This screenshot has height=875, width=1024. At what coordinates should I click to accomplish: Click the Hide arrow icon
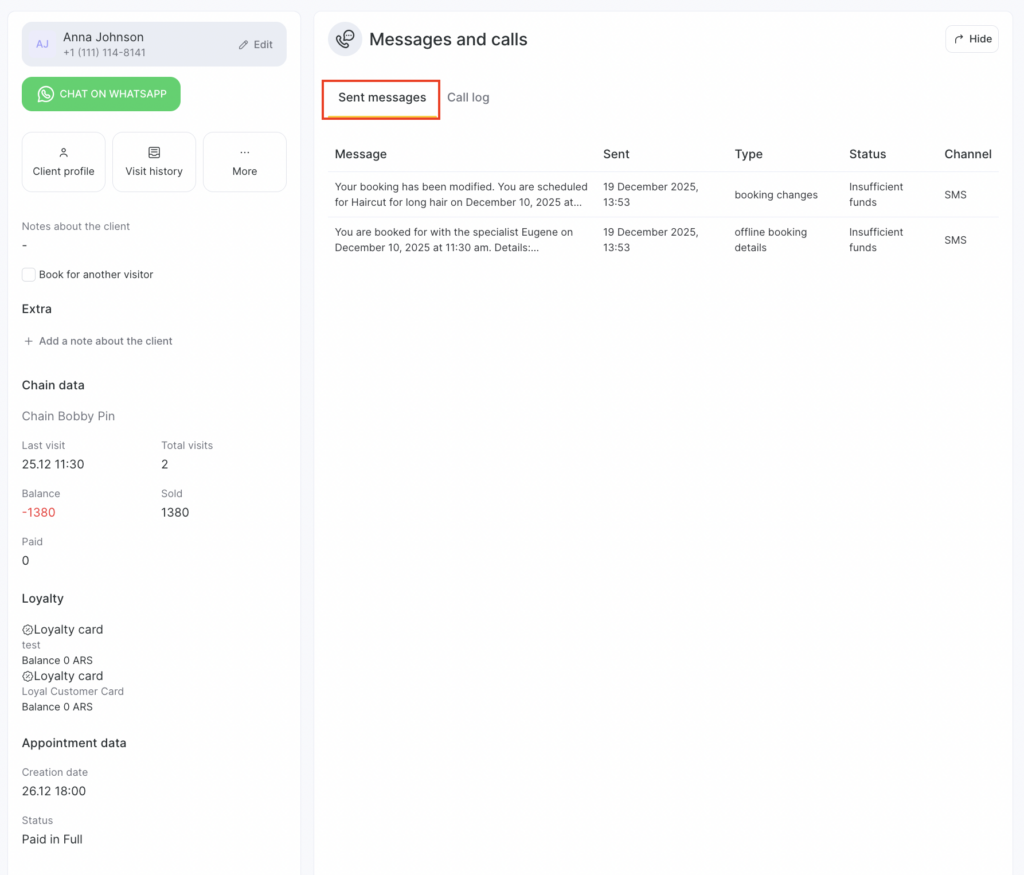pyautogui.click(x=959, y=39)
